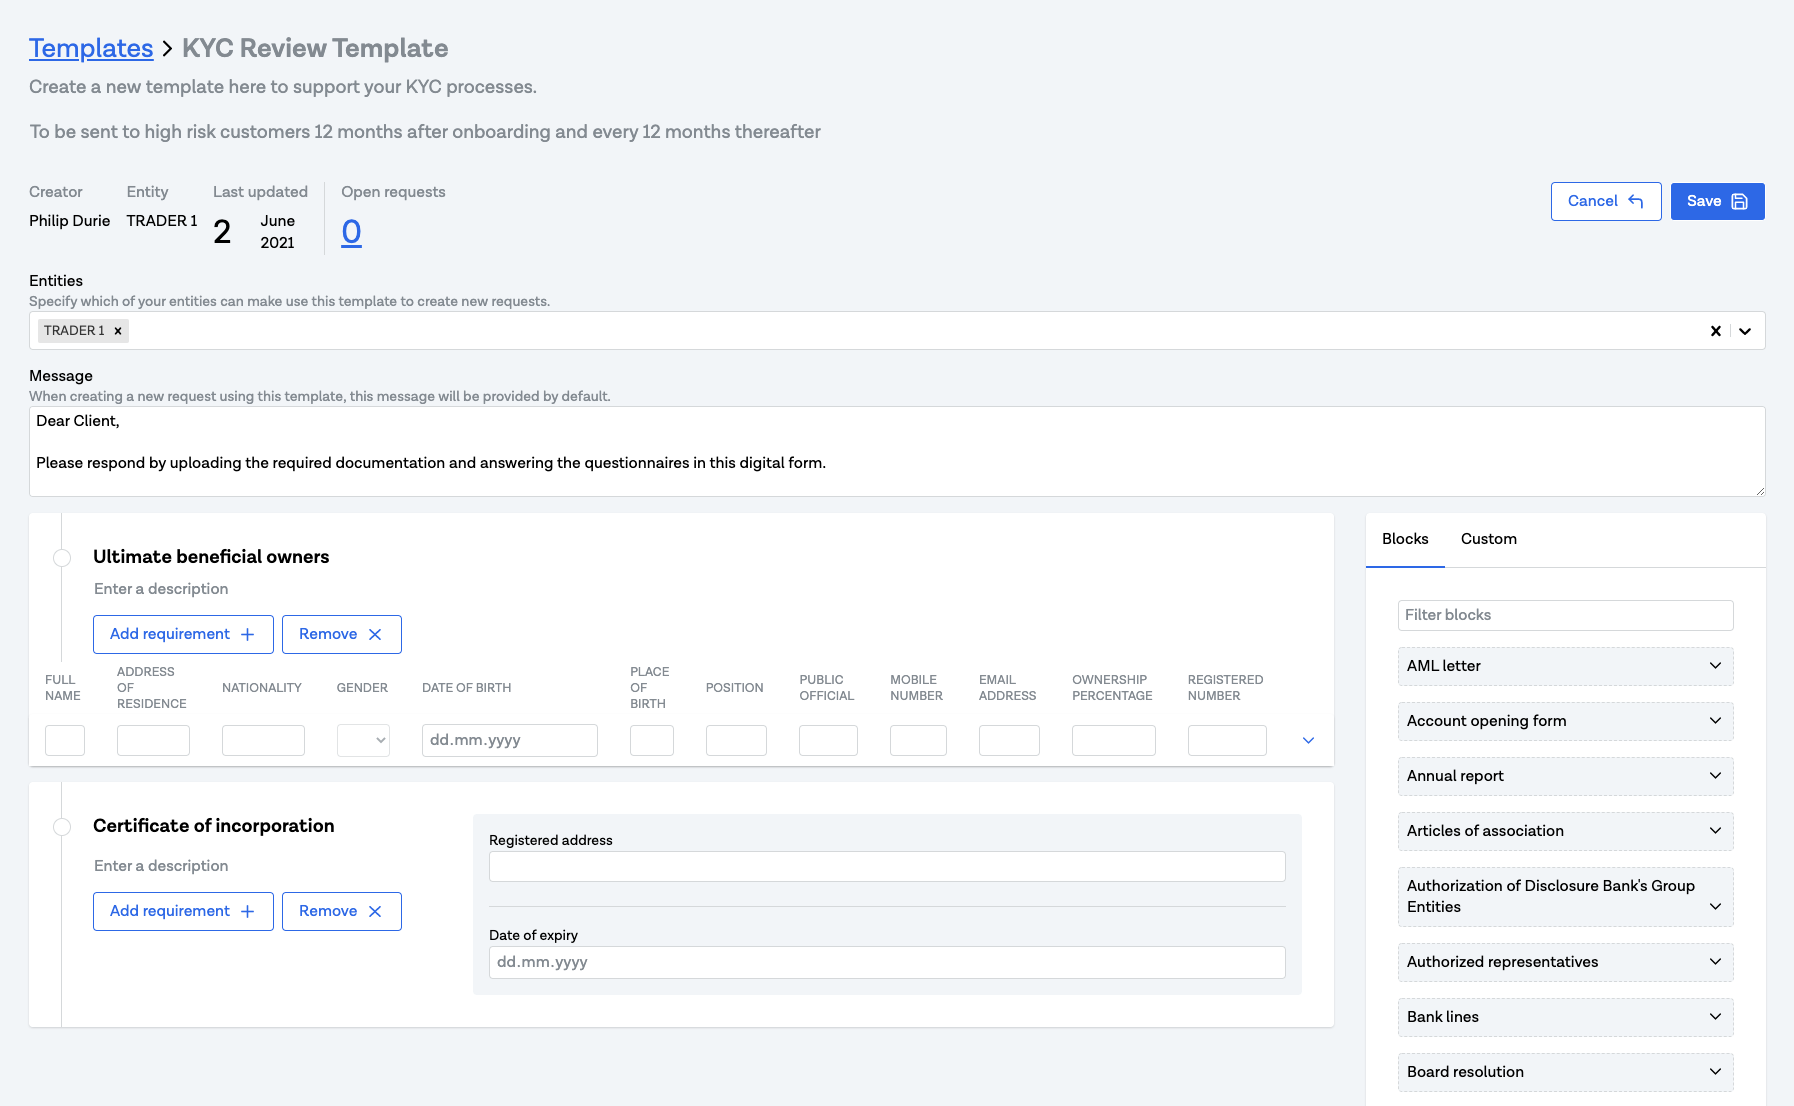The image size is (1794, 1106).
Task: Expand the Annual report block
Action: coord(1715,776)
